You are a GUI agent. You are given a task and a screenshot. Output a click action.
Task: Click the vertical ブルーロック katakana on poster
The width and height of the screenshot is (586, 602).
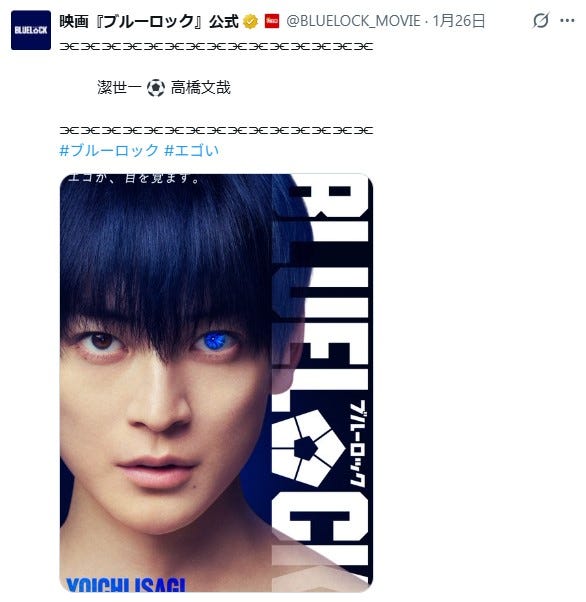click(x=357, y=444)
